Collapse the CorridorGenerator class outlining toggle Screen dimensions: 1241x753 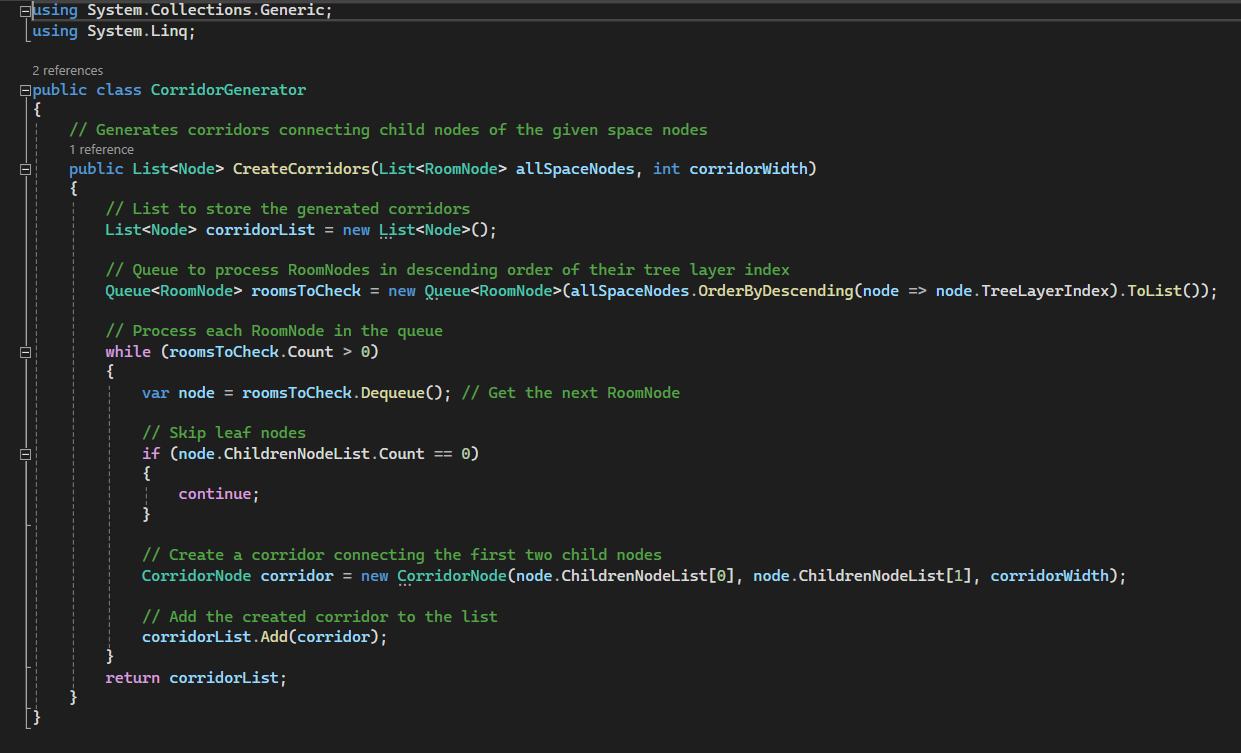click(24, 90)
